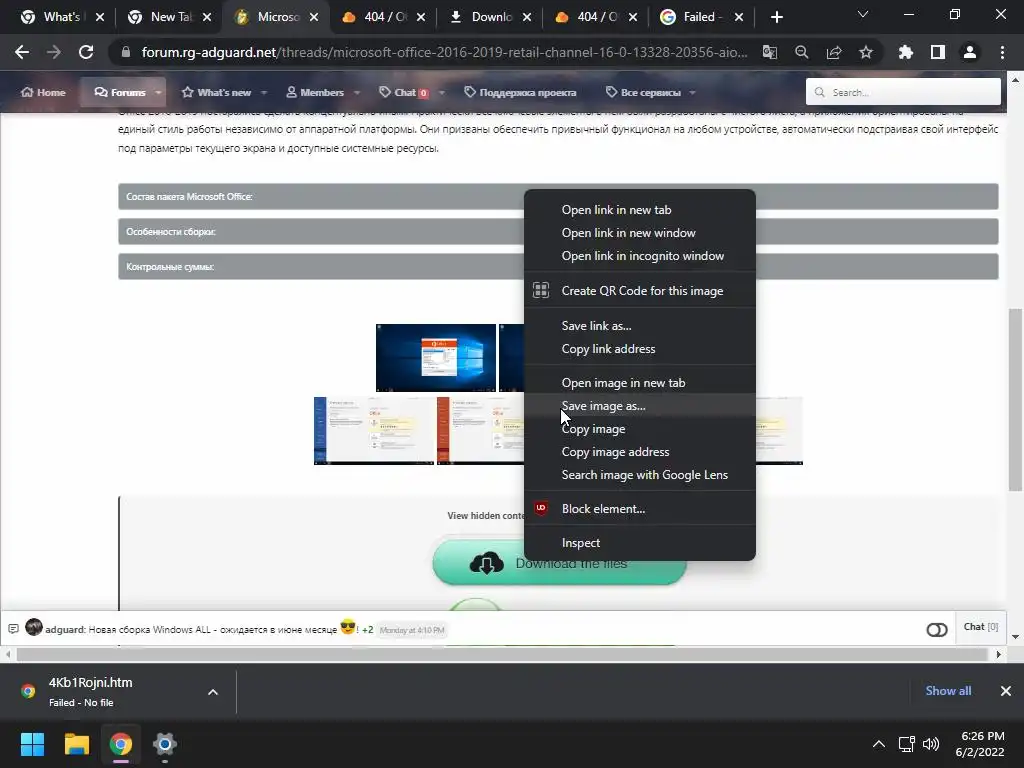Viewport: 1024px width, 768px height.
Task: Close the New Tab tab
Action: (x=207, y=17)
